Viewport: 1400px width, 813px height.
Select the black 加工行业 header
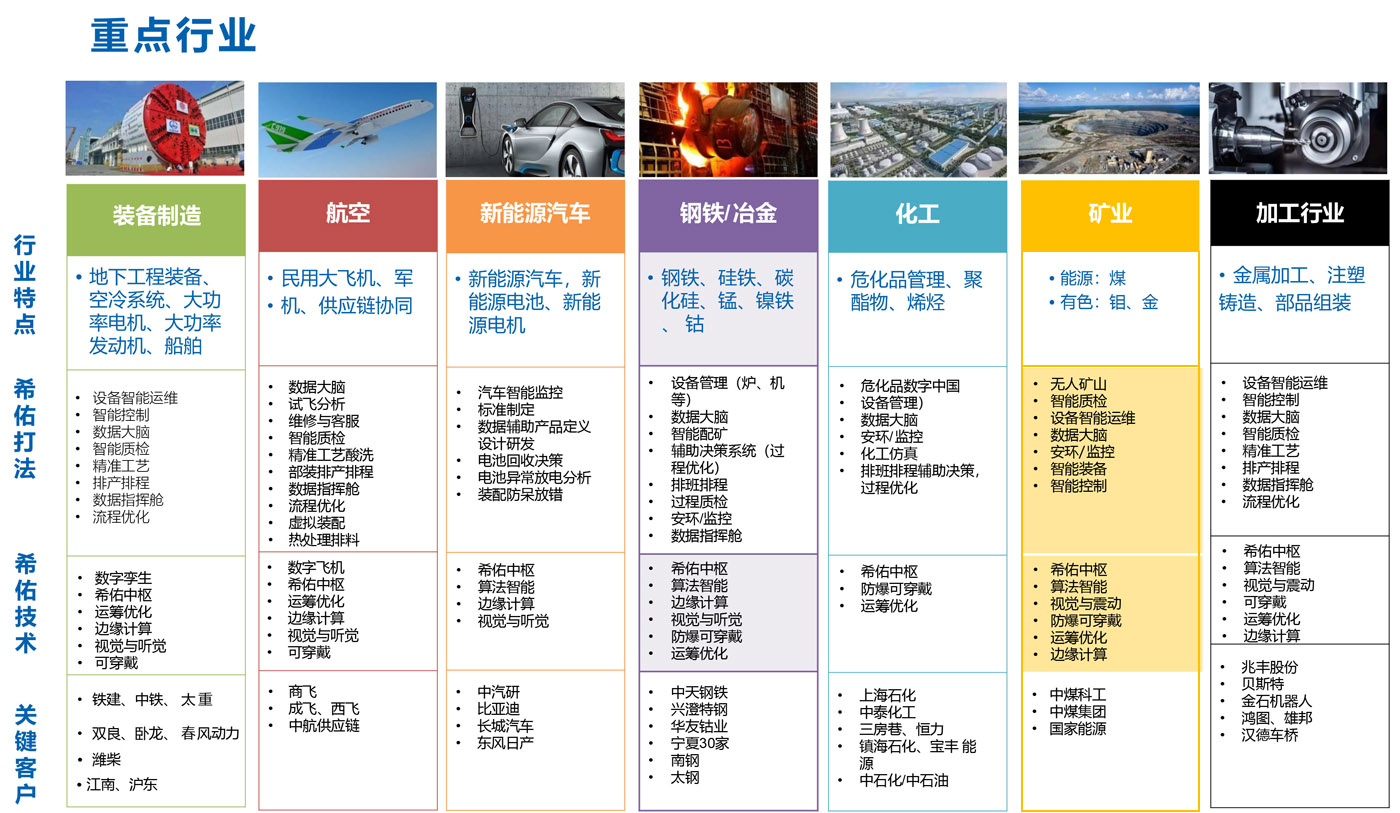point(1300,214)
